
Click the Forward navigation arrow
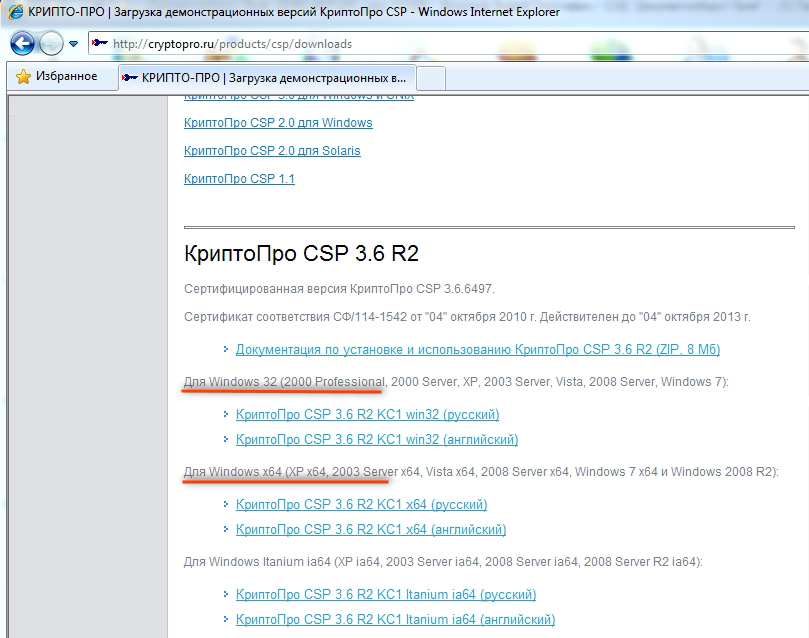(51, 44)
